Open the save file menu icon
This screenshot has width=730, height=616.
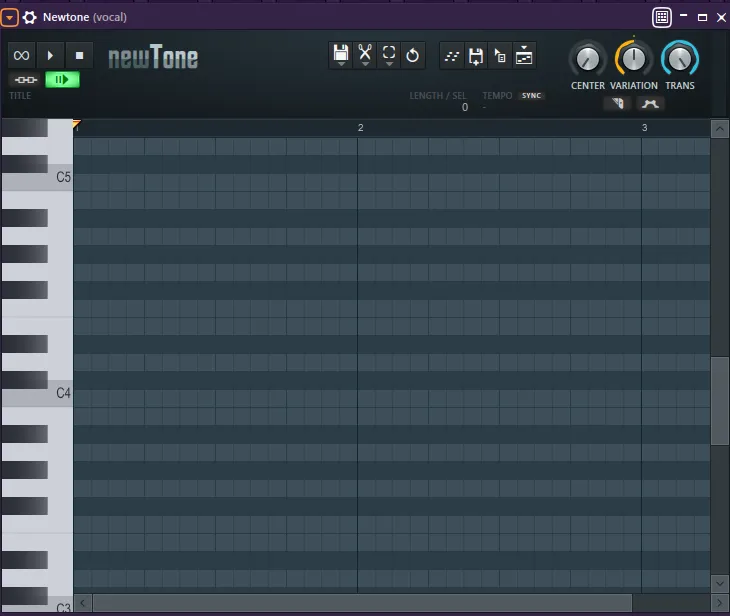(x=341, y=55)
